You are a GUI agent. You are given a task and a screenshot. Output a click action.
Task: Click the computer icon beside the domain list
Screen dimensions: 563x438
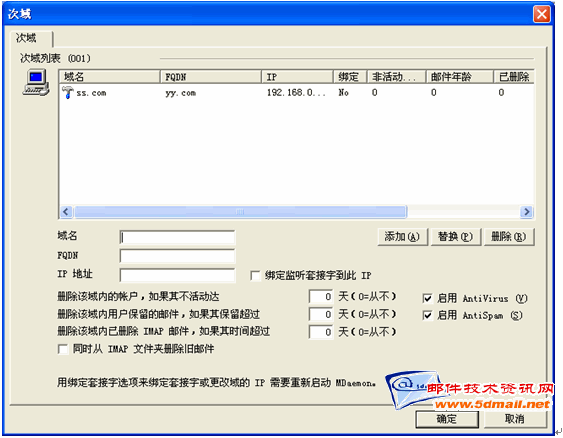coord(36,83)
